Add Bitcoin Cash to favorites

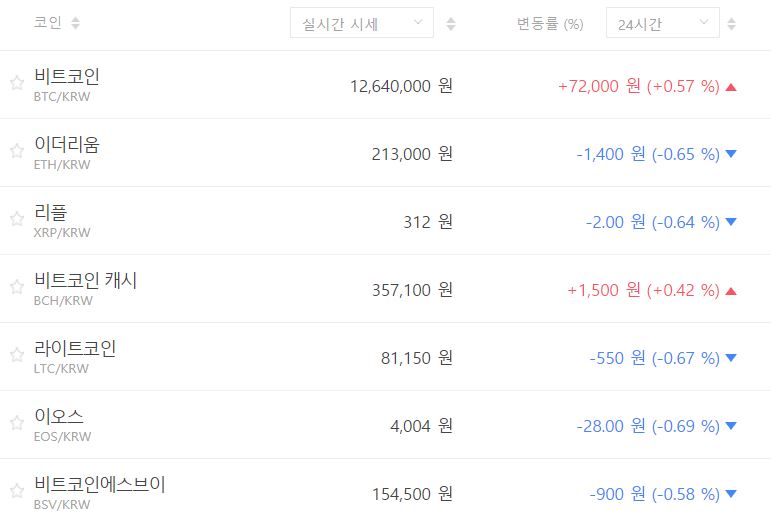pyautogui.click(x=16, y=287)
